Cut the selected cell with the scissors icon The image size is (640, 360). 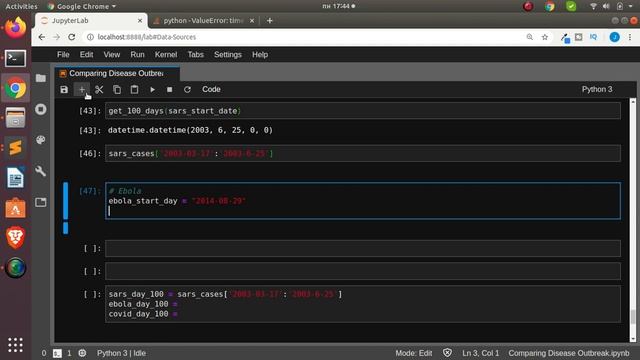99,89
